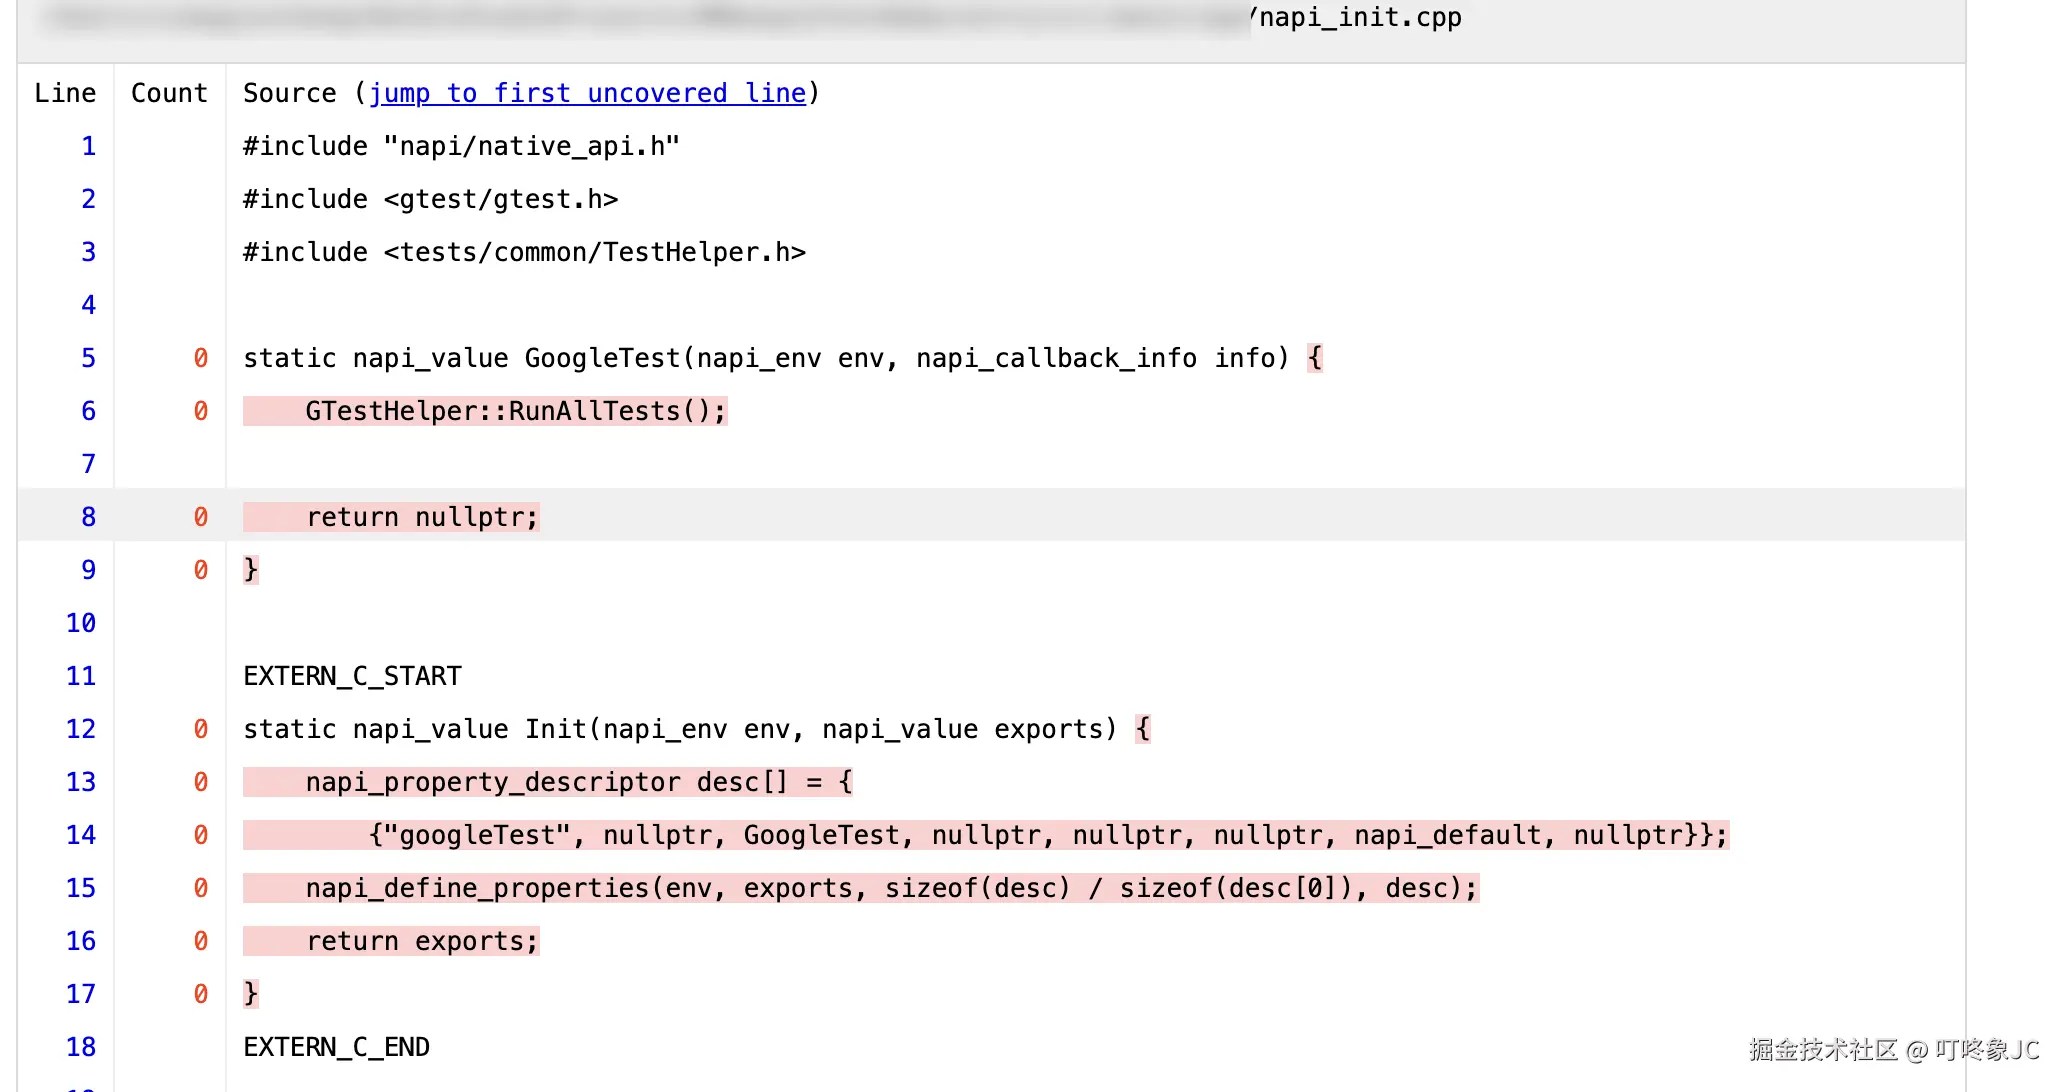The height and width of the screenshot is (1092, 2068).
Task: Select the highlighted GTestHelper::RunAllTests(); line
Action: coord(485,410)
